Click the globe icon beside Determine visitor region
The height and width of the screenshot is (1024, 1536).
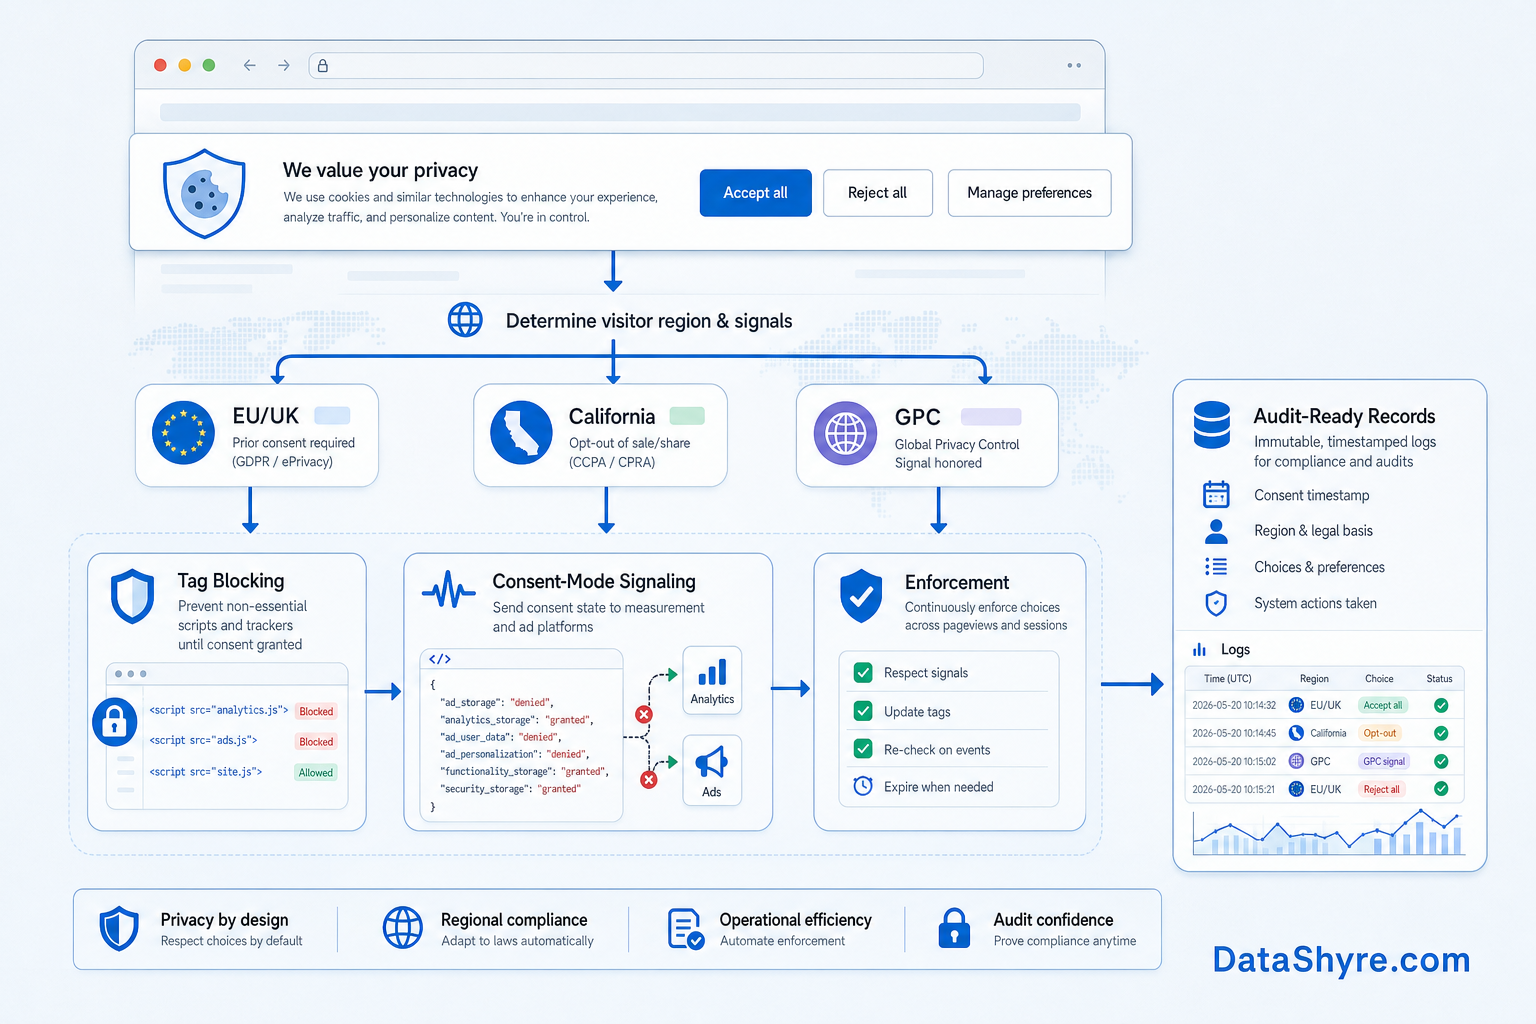pos(465,320)
